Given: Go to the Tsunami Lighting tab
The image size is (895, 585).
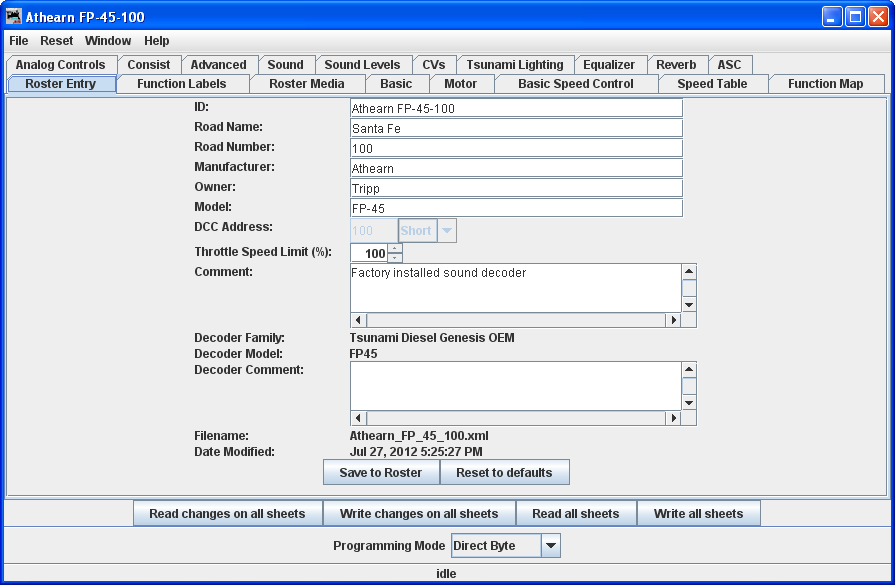Looking at the screenshot, I should 515,65.
